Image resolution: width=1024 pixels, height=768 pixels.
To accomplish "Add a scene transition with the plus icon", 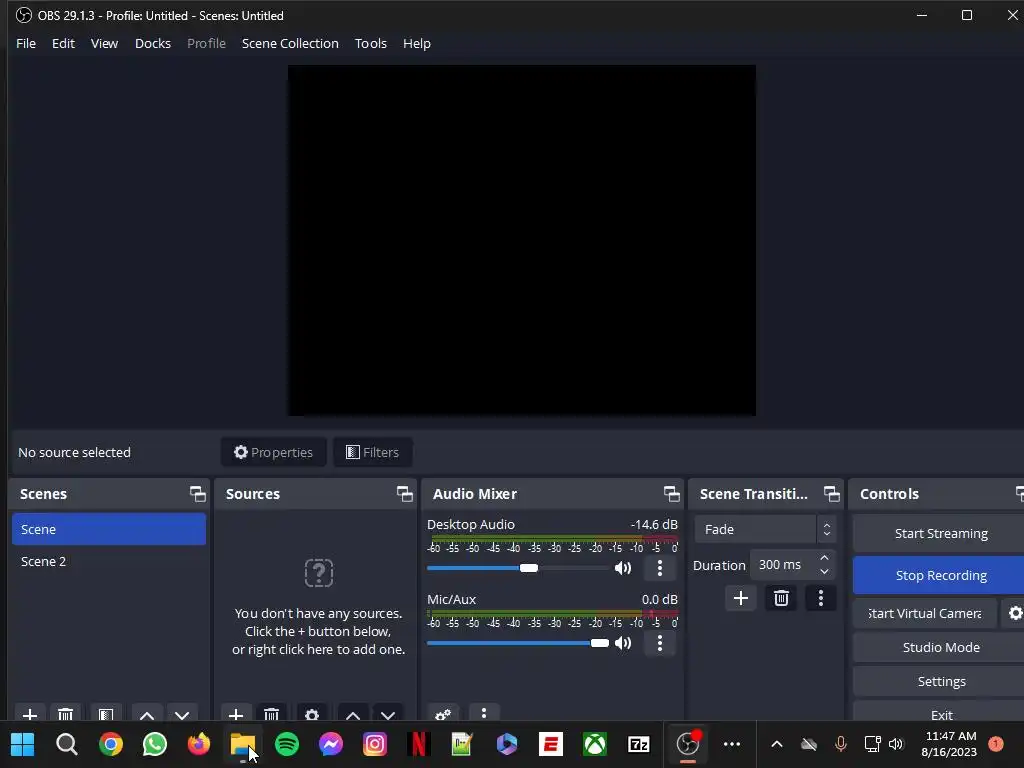I will pyautogui.click(x=741, y=598).
